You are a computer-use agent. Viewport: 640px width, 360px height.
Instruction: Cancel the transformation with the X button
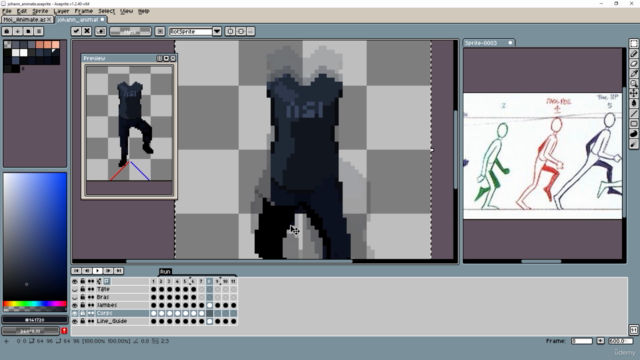[x=87, y=31]
